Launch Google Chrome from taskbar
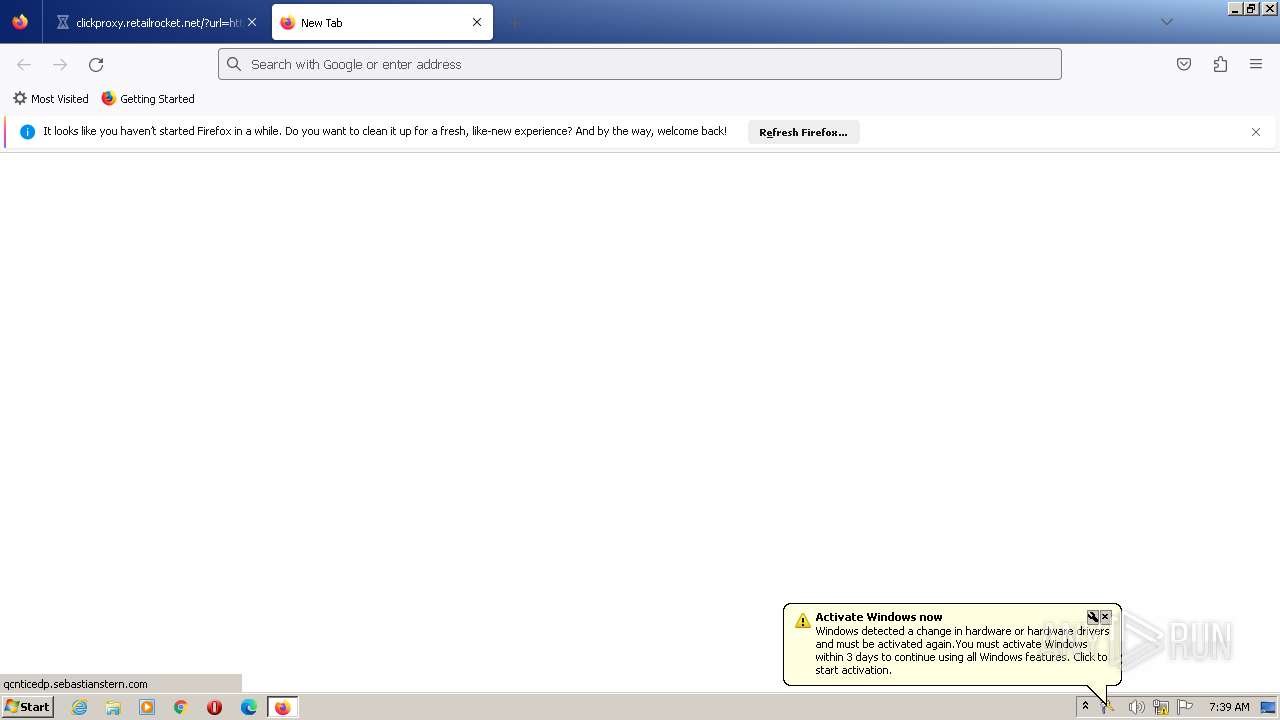 [181, 707]
